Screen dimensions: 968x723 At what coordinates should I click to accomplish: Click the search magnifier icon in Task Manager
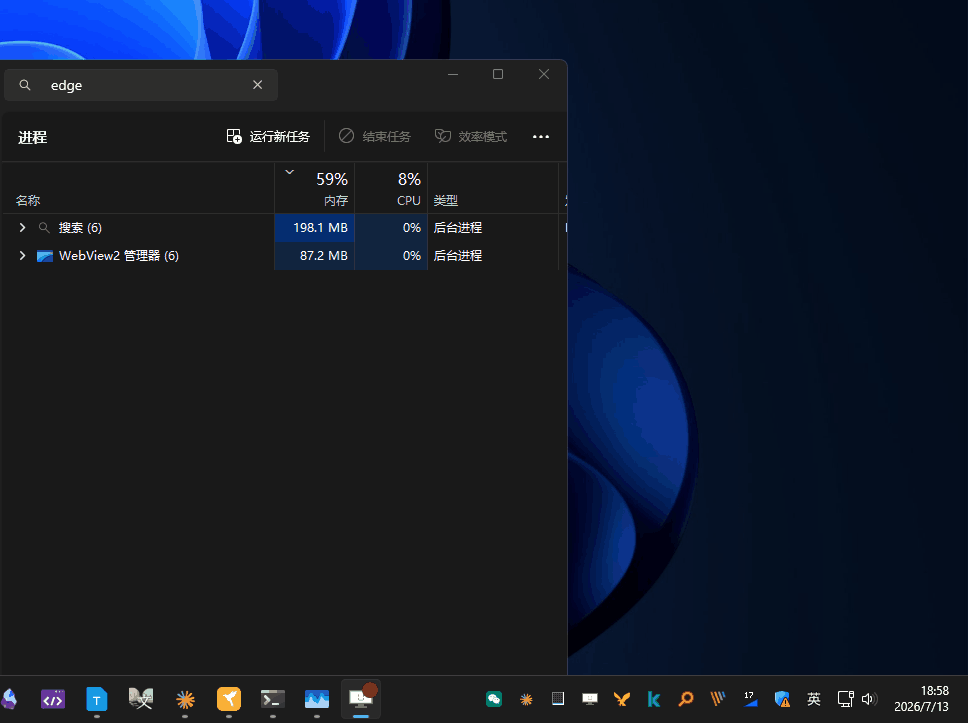tap(25, 85)
